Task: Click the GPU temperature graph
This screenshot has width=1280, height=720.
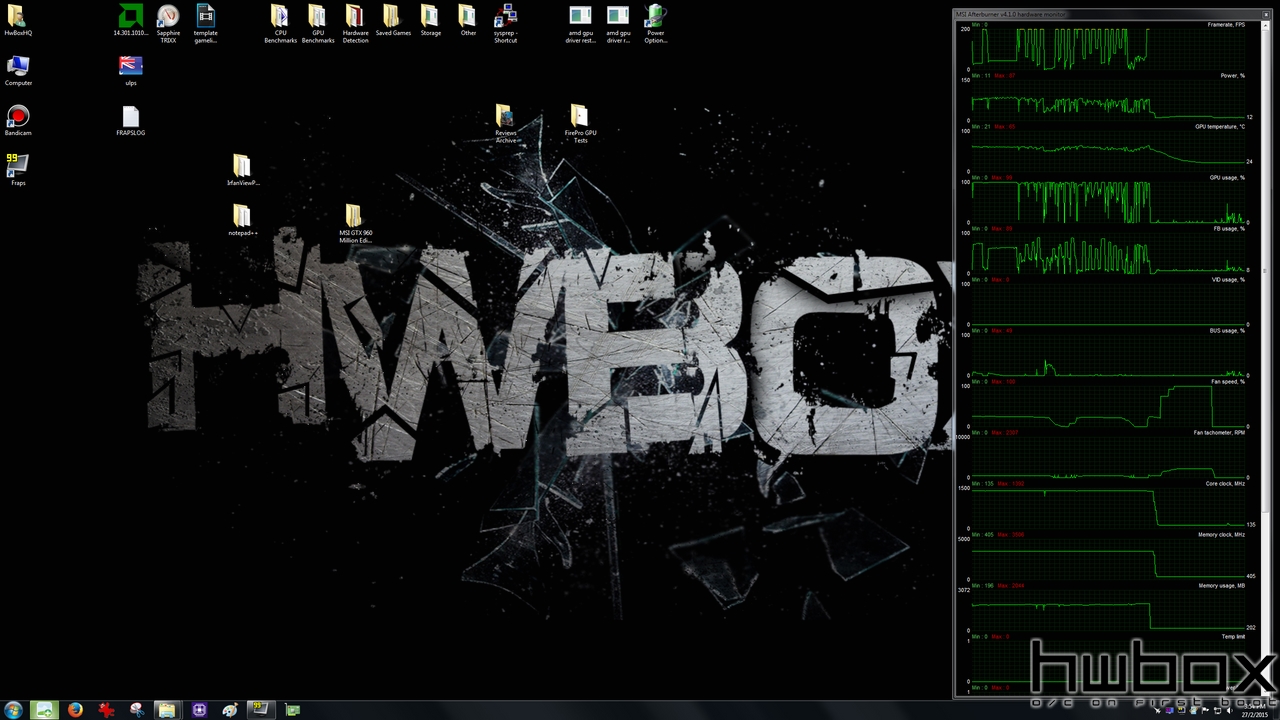Action: 1108,151
